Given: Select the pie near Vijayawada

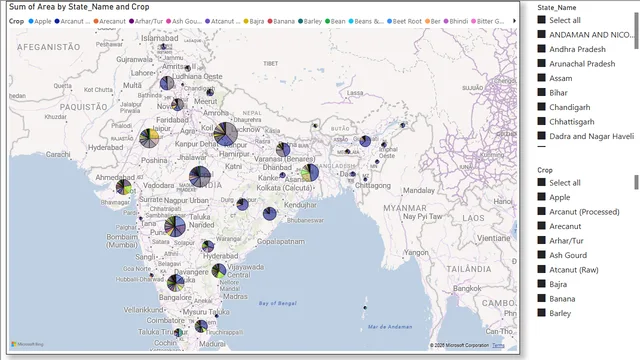Looking at the screenshot, I should click(x=219, y=270).
